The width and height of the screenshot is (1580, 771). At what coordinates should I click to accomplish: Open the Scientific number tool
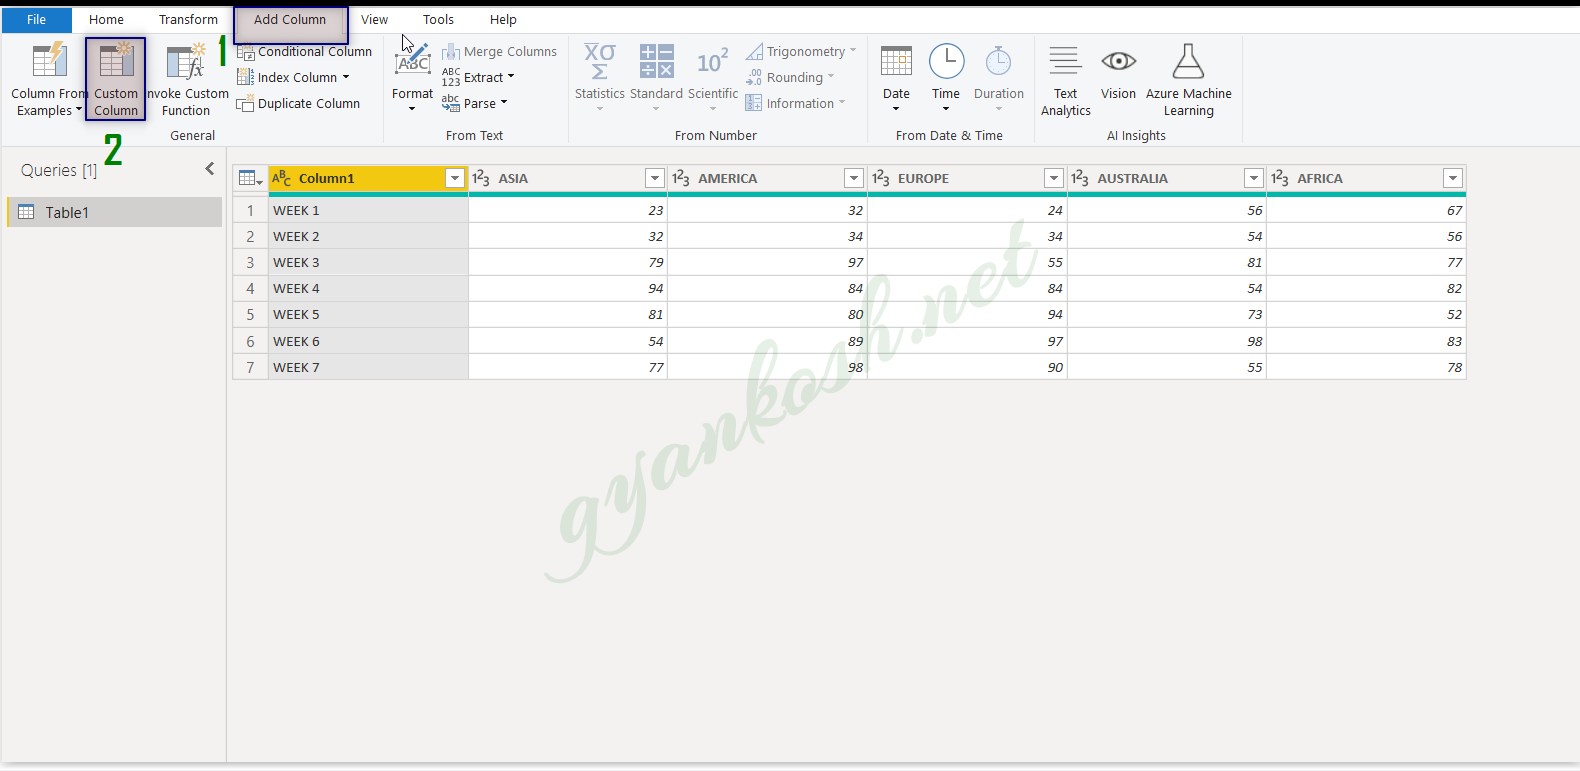click(x=713, y=77)
